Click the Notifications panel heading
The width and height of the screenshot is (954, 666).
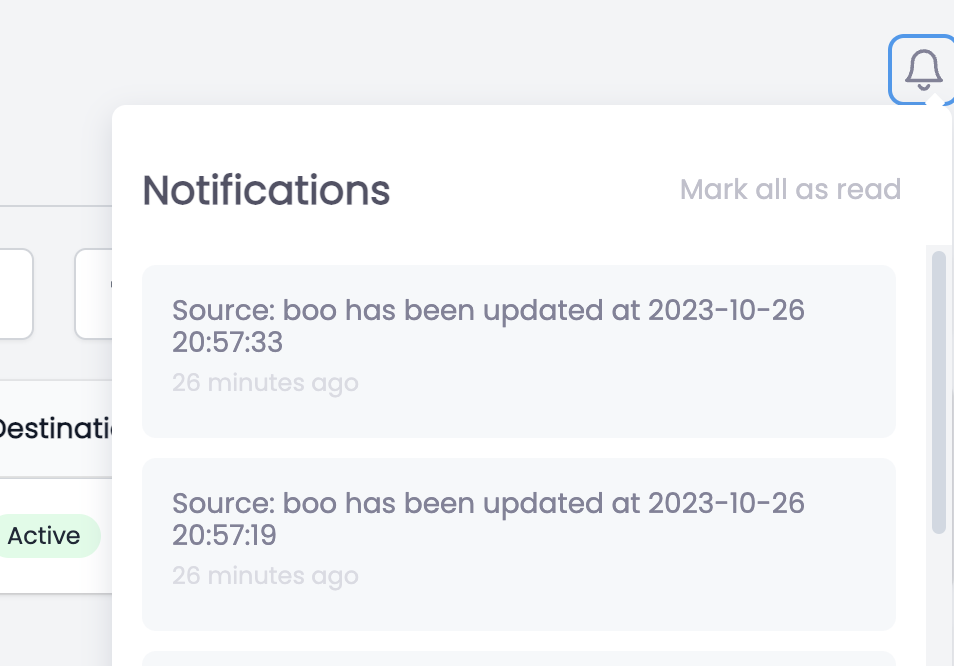(266, 190)
